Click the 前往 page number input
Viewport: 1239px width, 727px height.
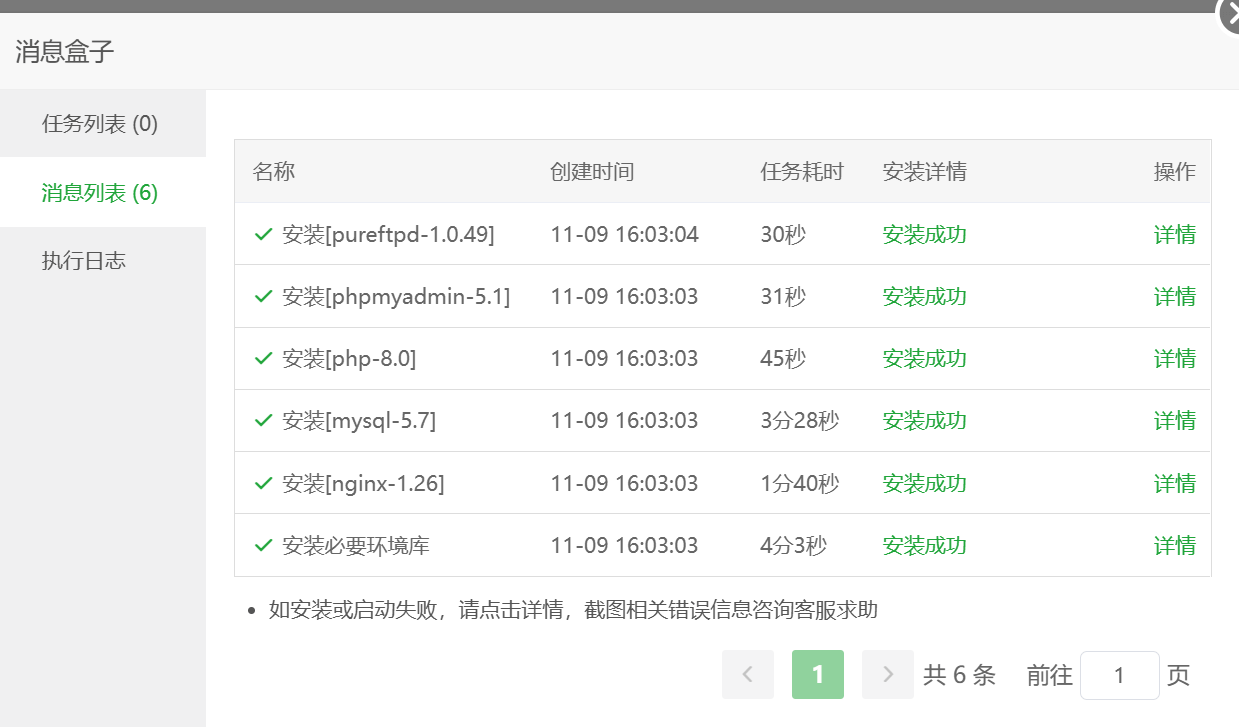pos(1120,675)
